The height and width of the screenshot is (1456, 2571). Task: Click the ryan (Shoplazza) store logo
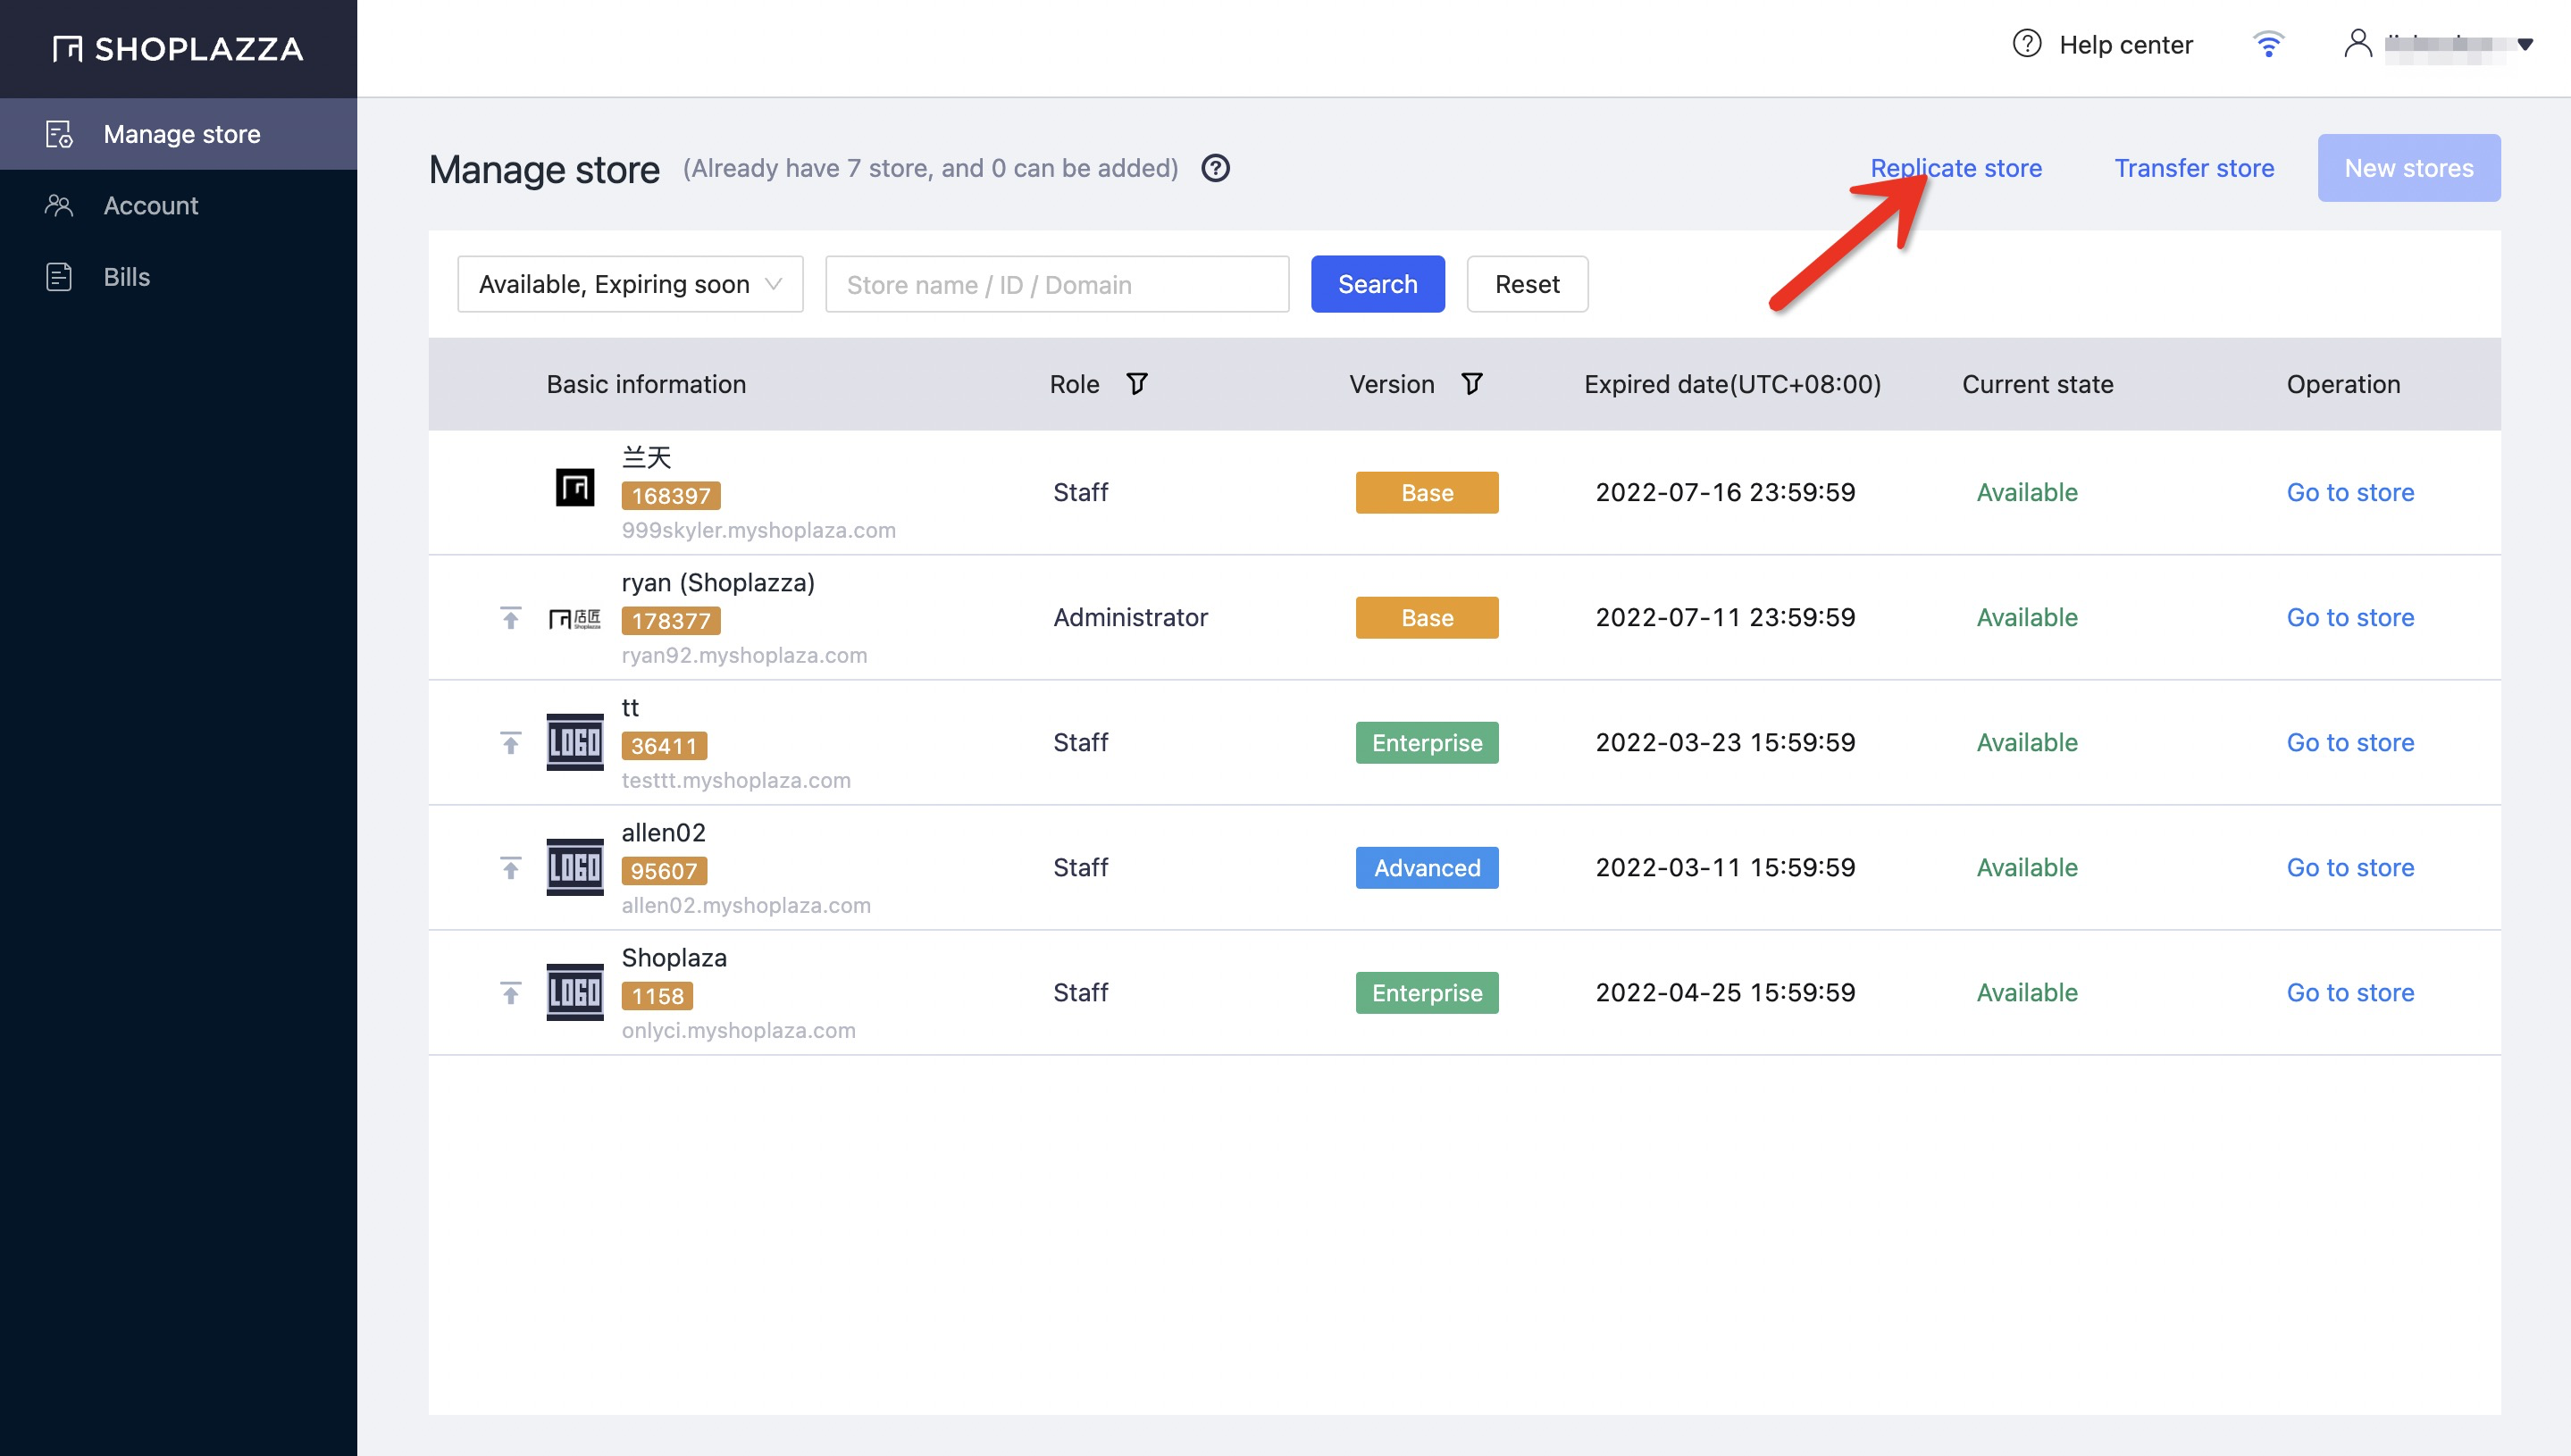pos(575,619)
